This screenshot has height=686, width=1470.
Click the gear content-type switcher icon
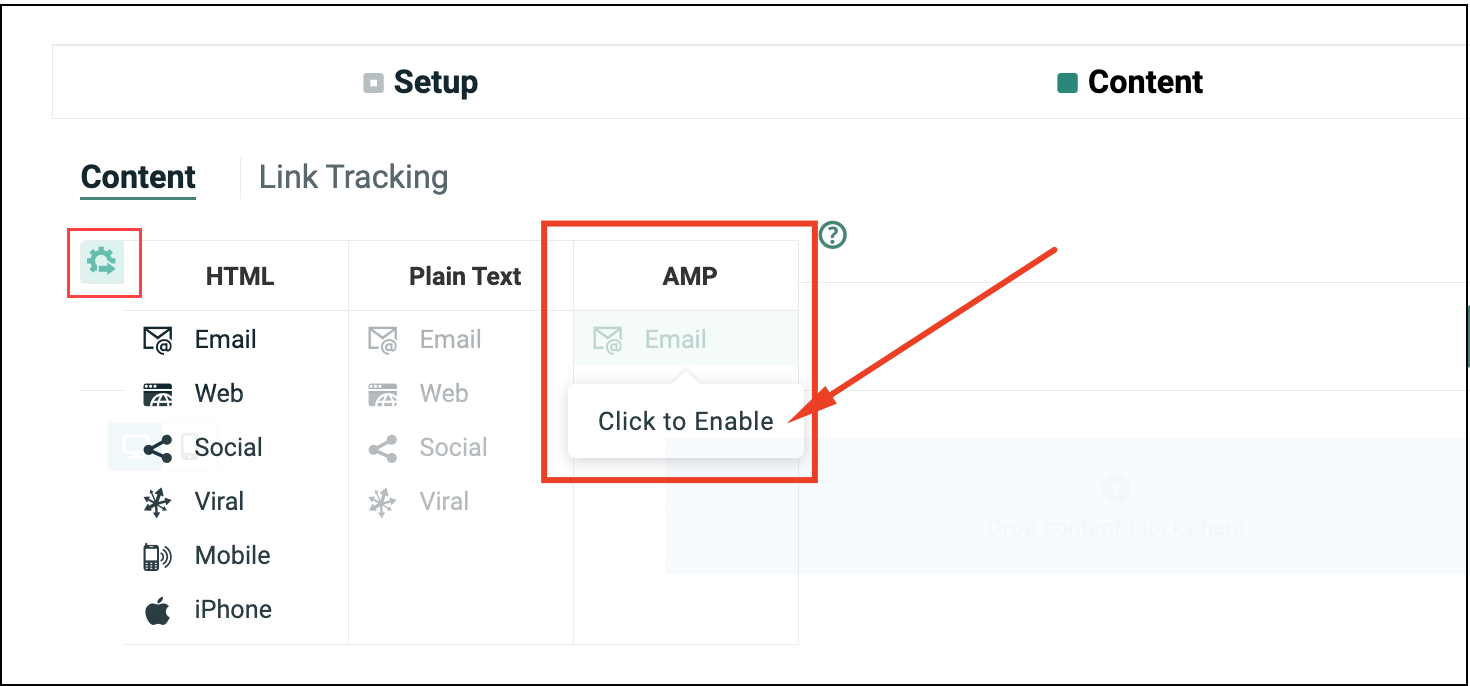[102, 262]
